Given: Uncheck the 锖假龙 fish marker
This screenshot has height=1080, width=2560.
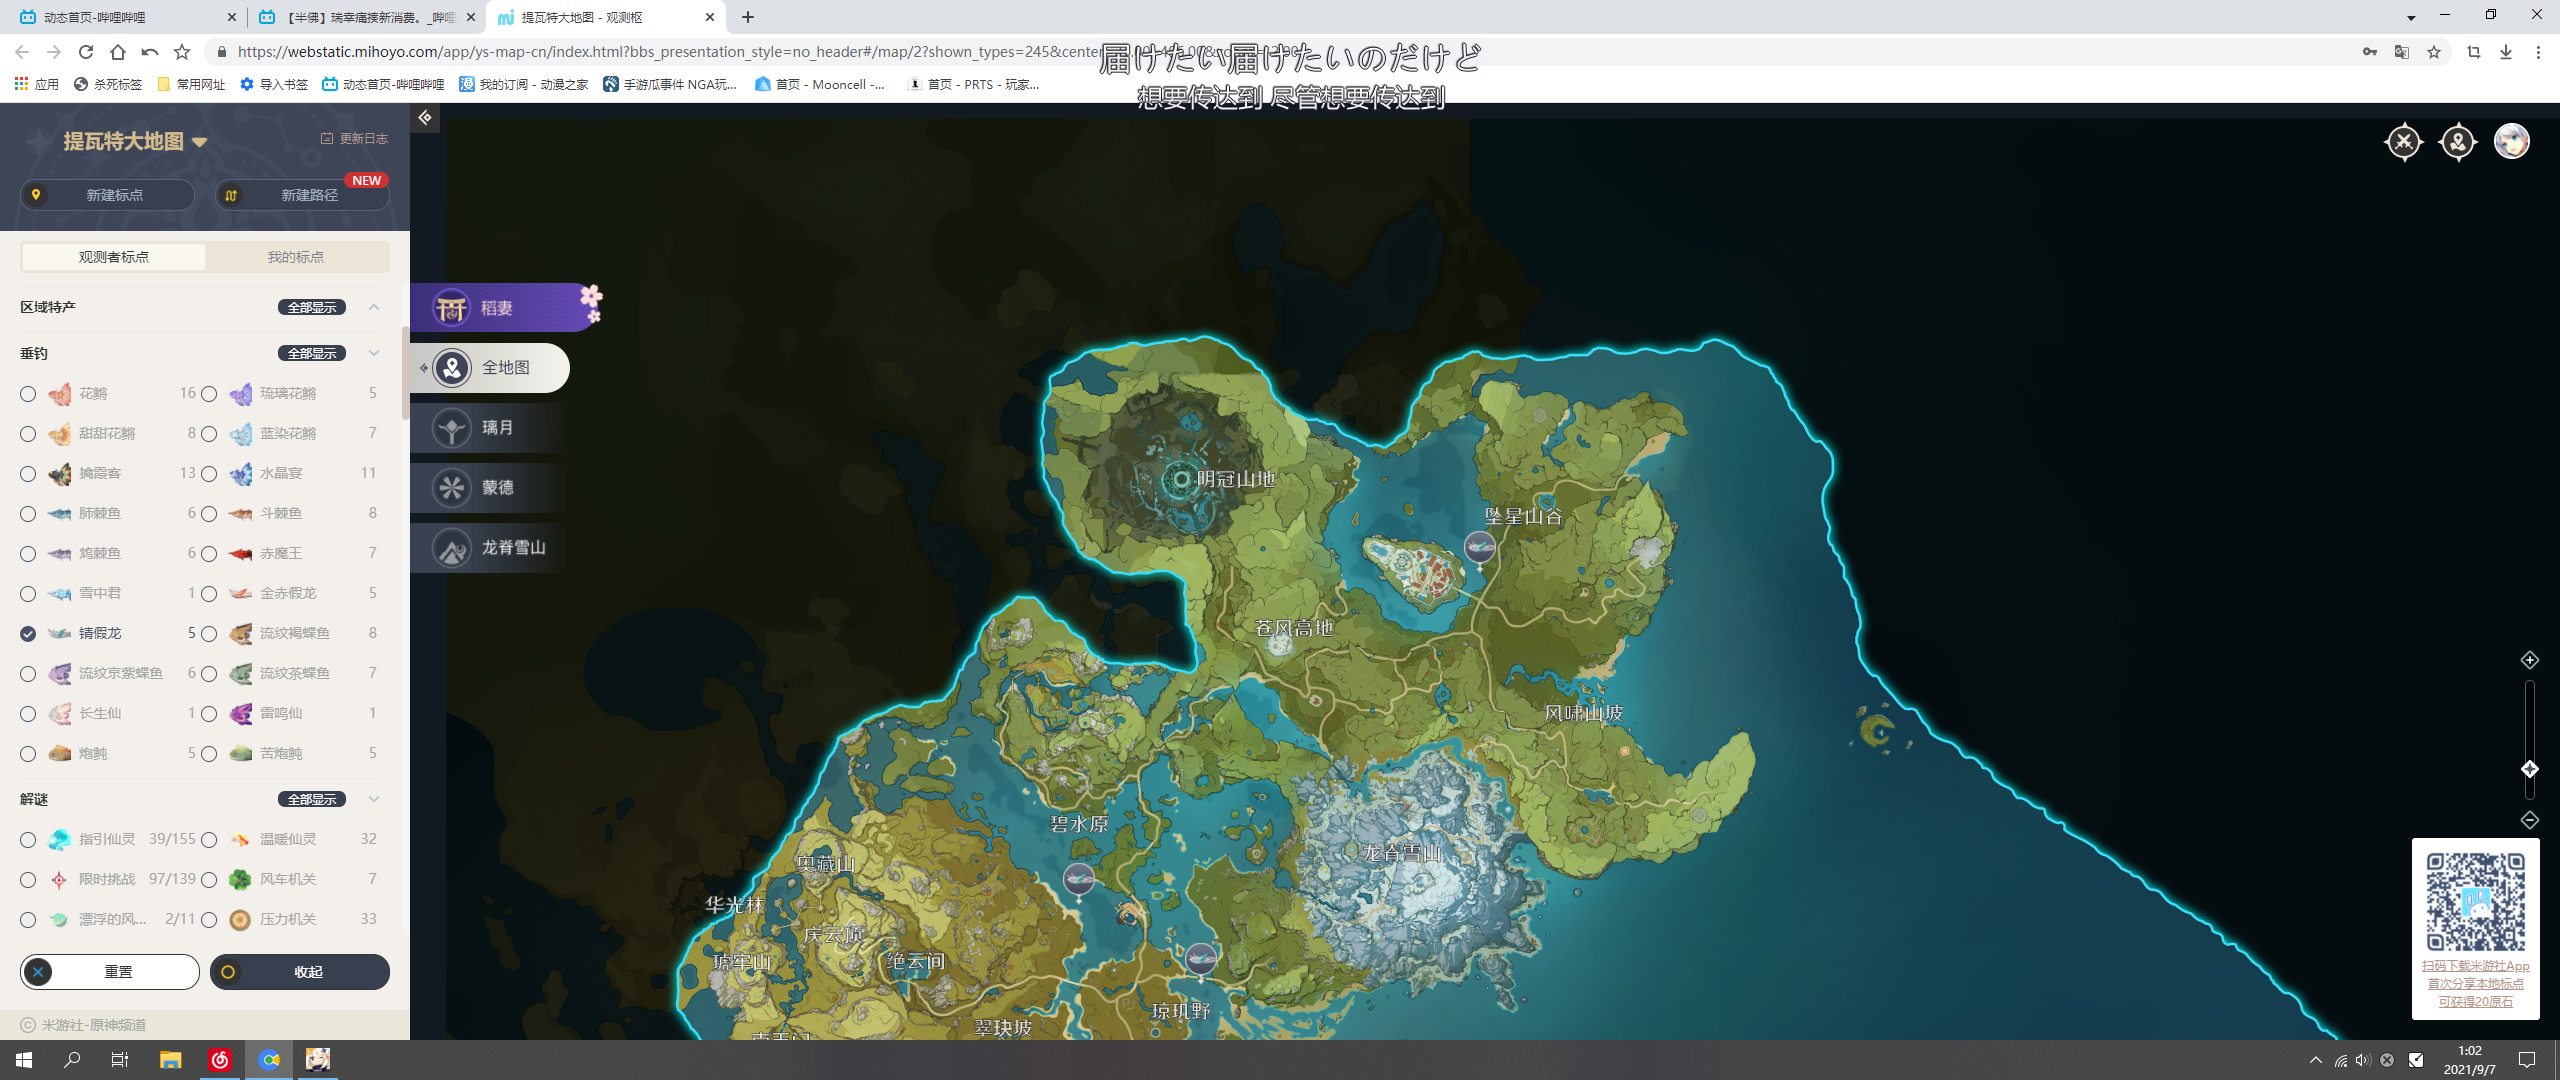Looking at the screenshot, I should [x=28, y=634].
